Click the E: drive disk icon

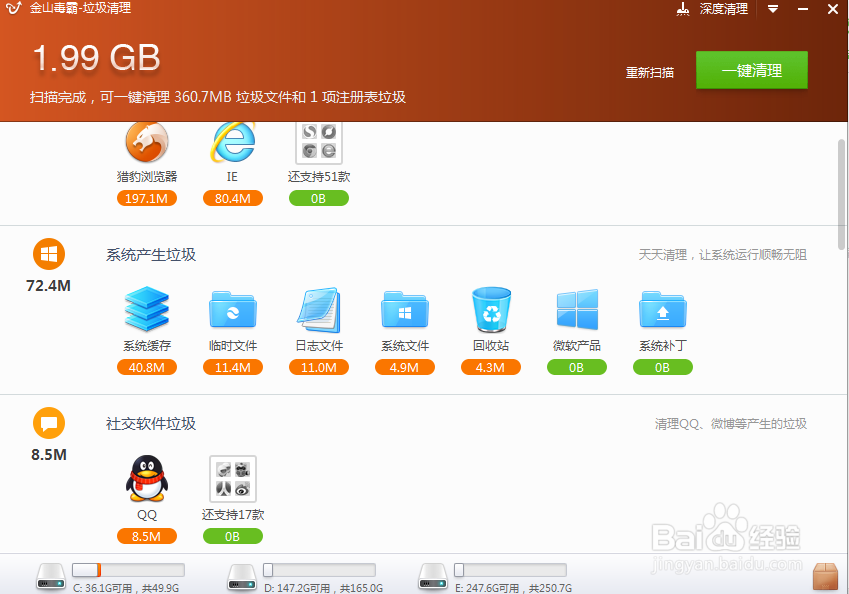433,576
